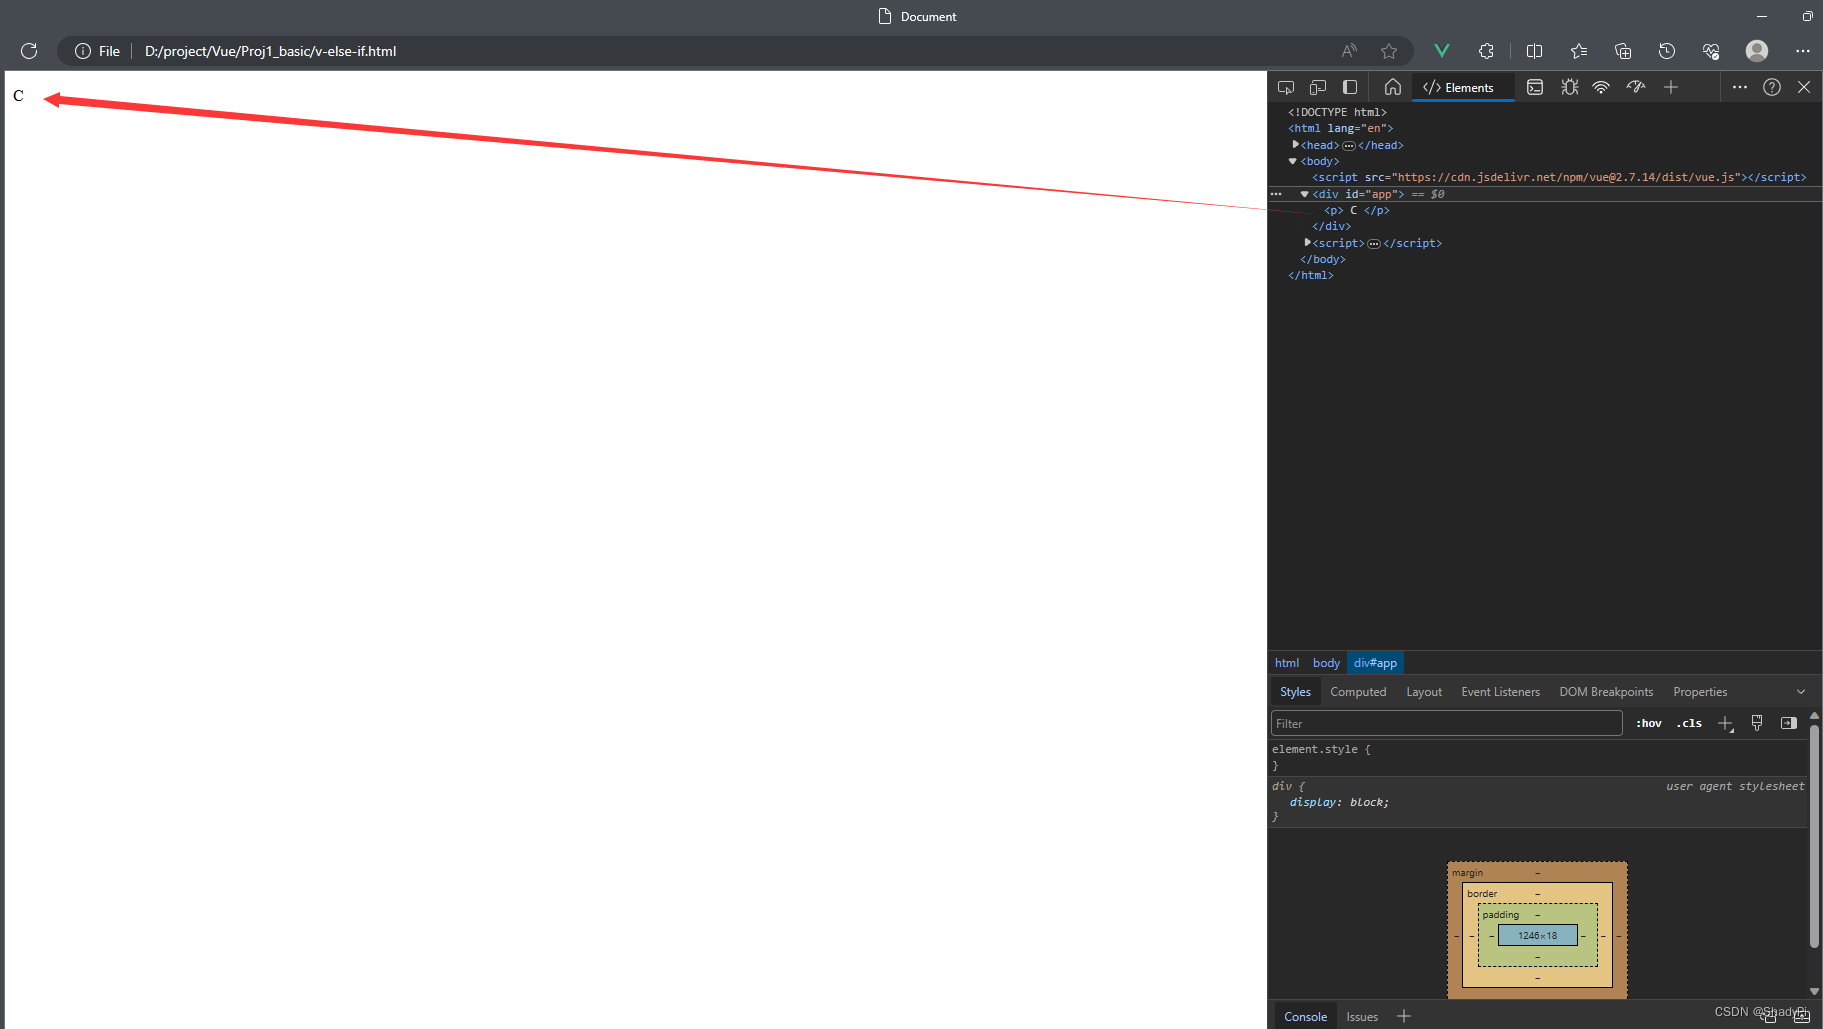Expand the head element node
The image size is (1823, 1029).
pos(1295,145)
